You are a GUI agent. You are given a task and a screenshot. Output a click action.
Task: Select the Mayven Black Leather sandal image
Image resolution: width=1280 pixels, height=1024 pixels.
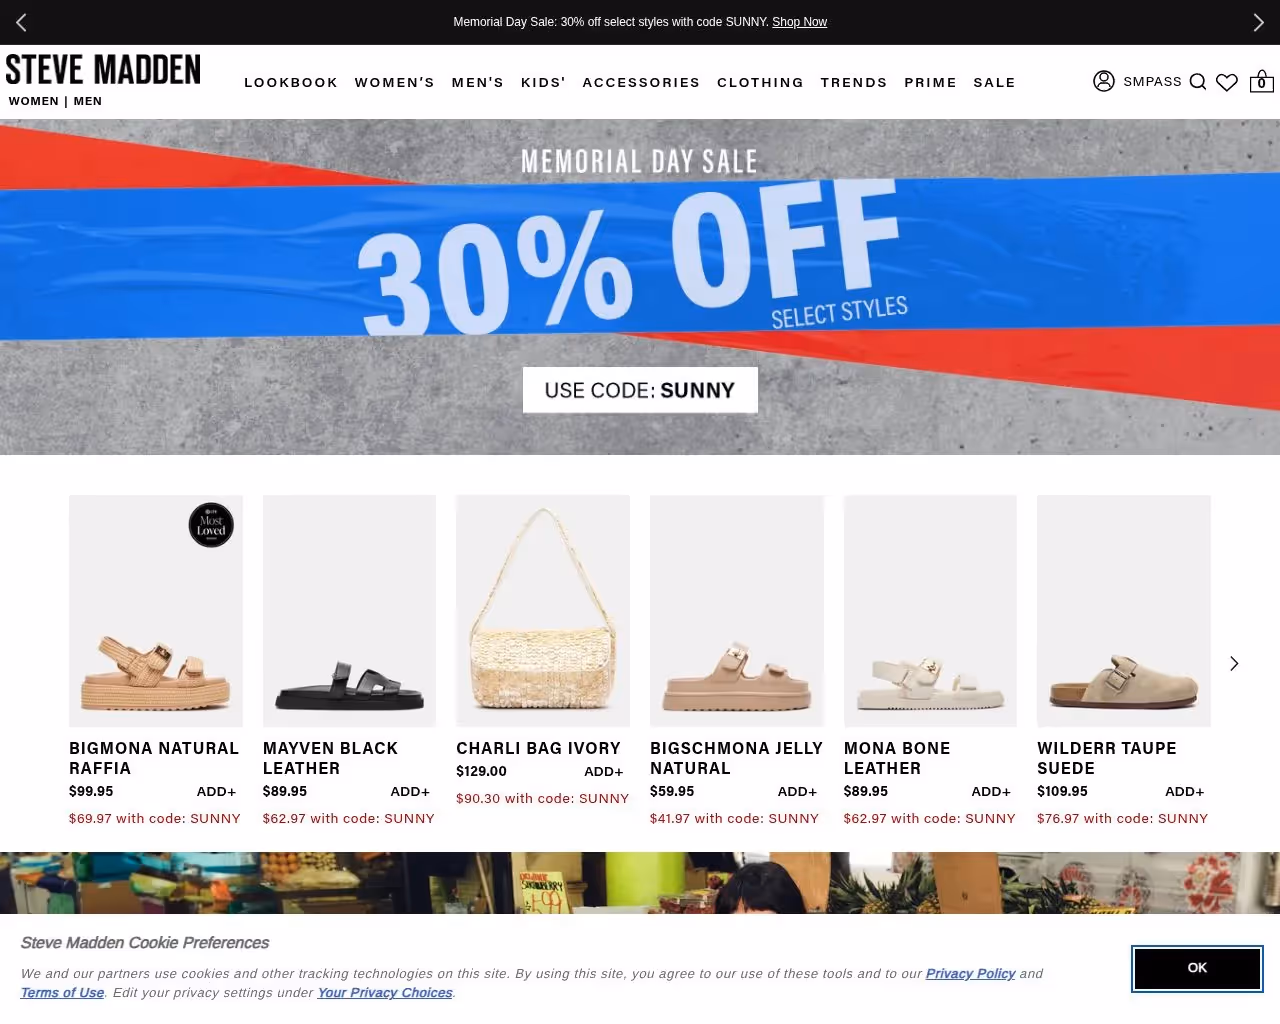pos(349,611)
